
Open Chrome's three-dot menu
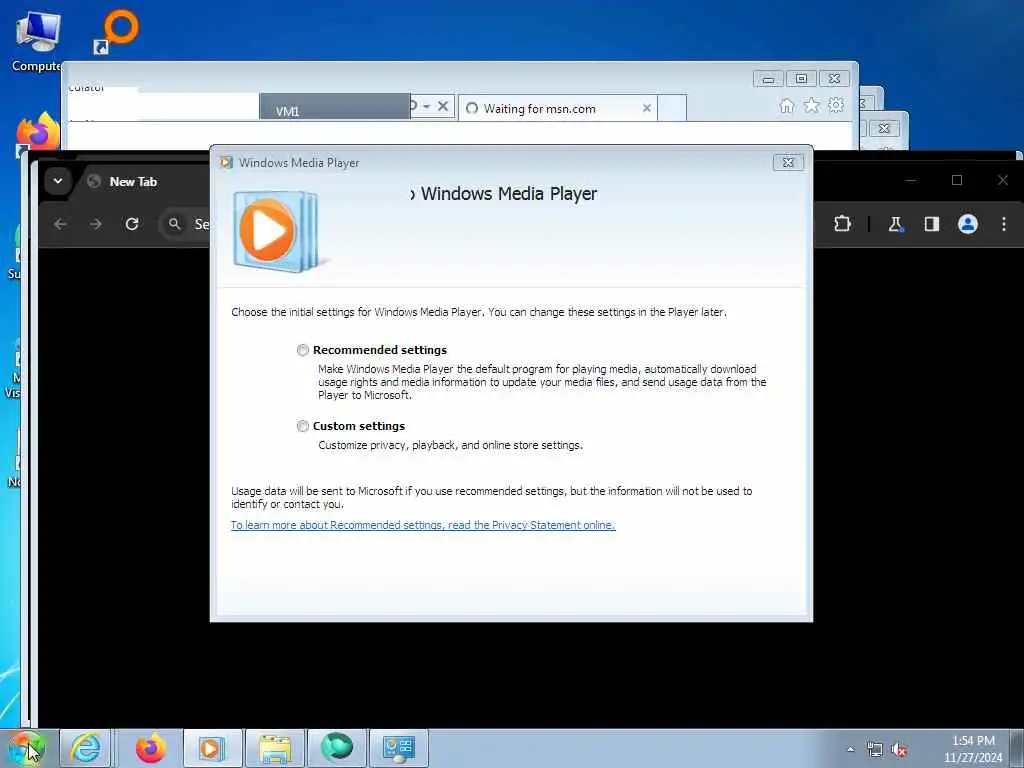click(1004, 224)
